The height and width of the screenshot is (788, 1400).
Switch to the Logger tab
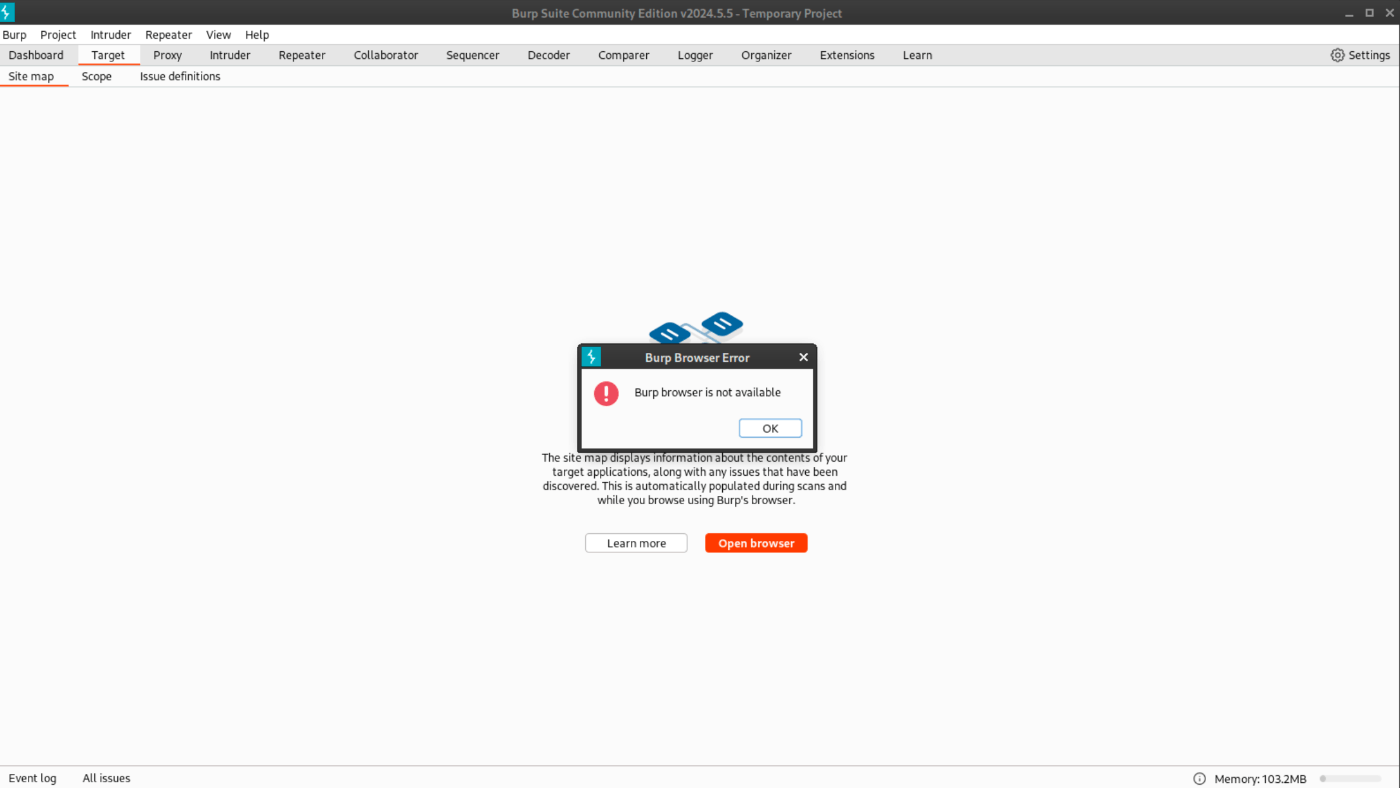(695, 55)
